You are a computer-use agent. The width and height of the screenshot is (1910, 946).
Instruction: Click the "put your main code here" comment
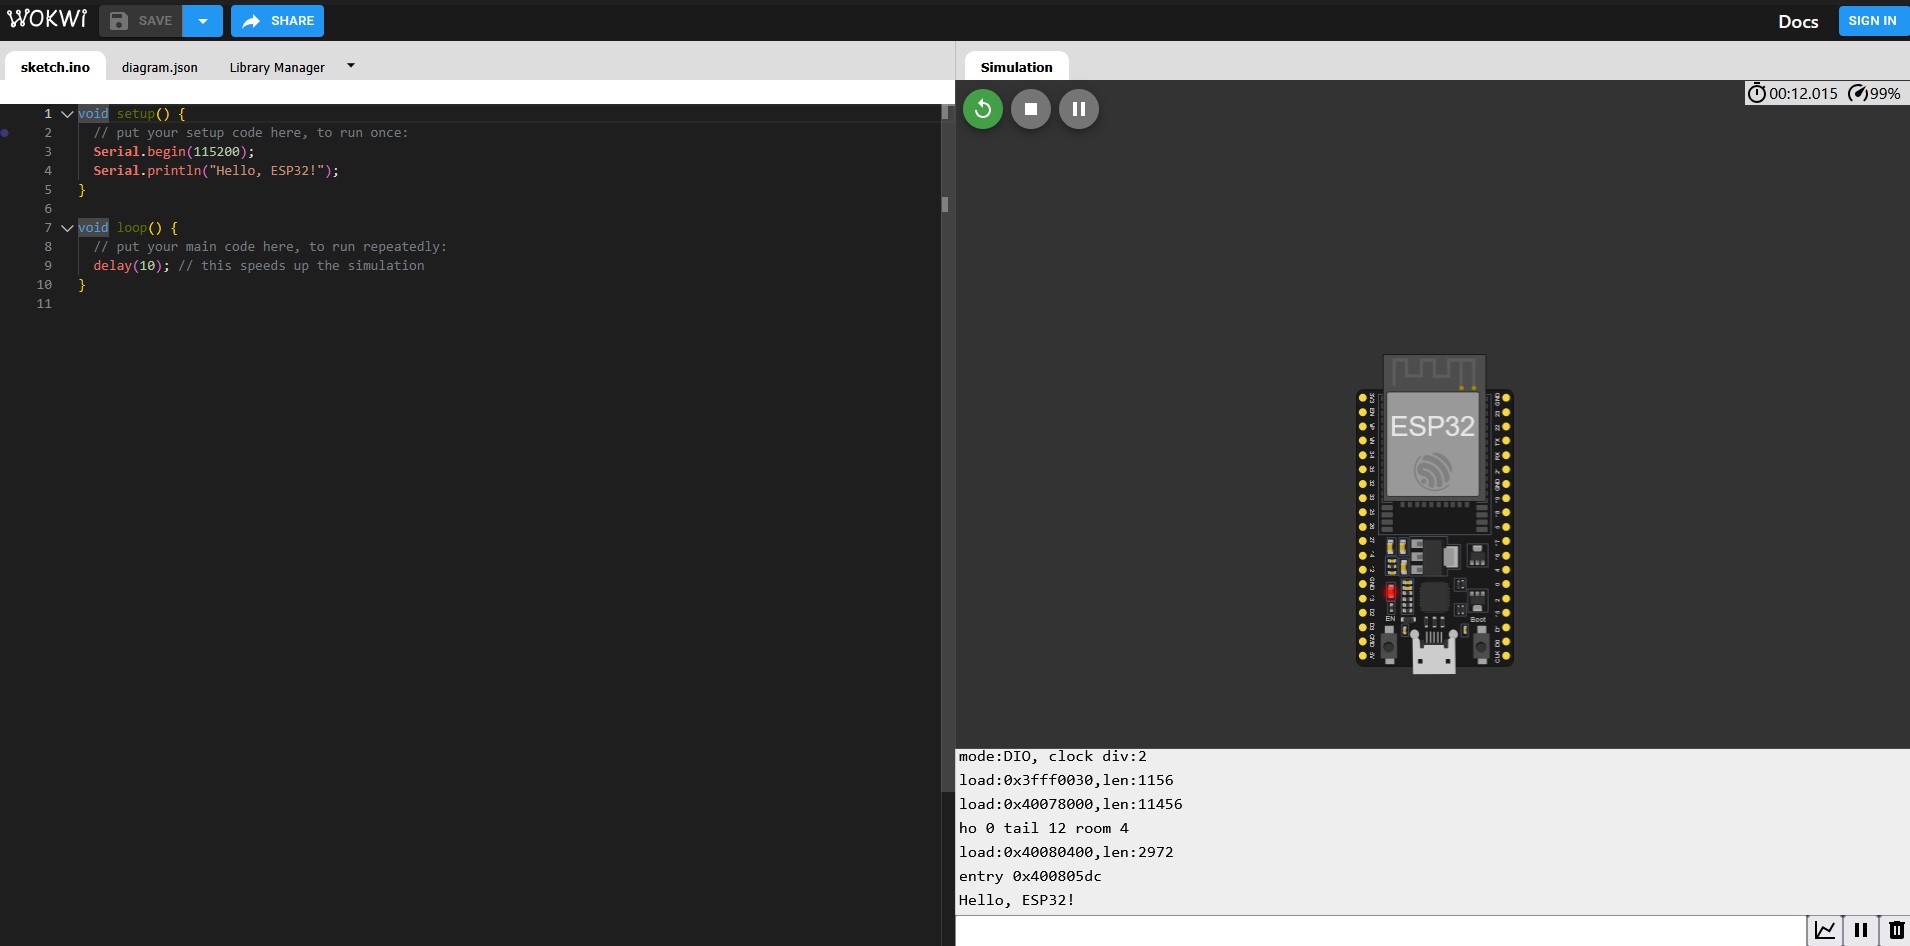coord(270,247)
